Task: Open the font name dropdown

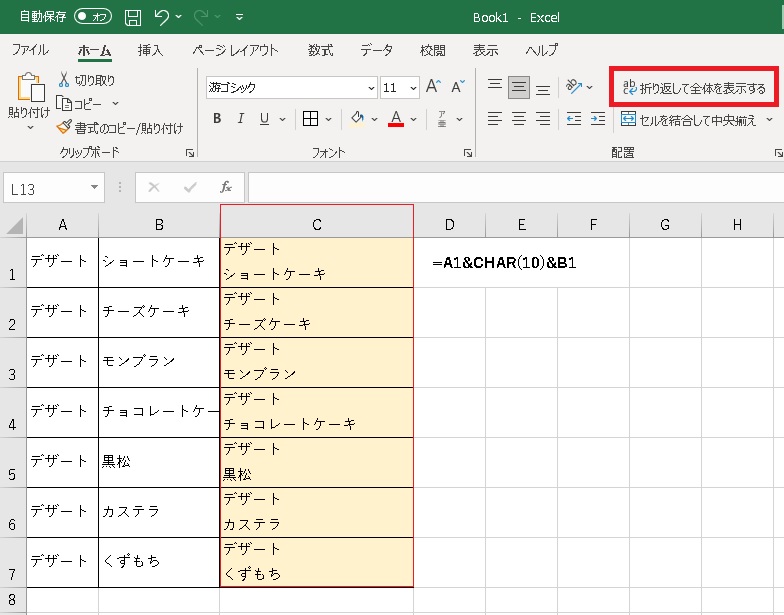Action: pyautogui.click(x=371, y=87)
